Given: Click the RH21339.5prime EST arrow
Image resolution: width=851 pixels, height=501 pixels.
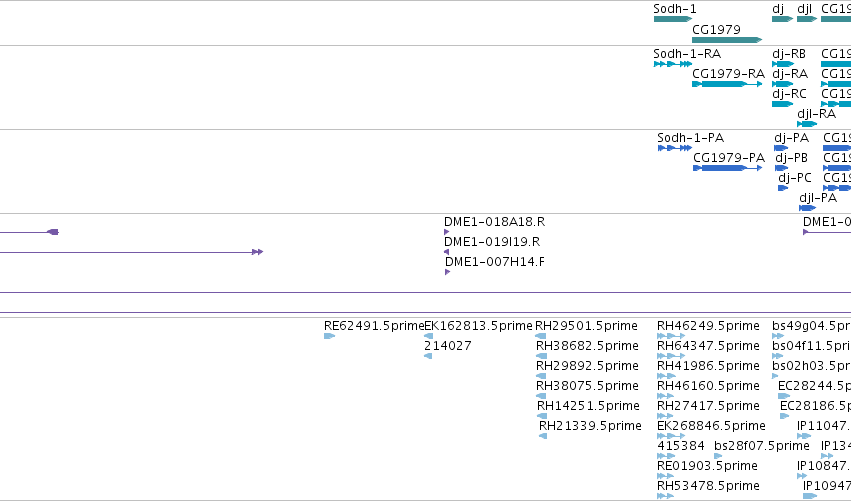Looking at the screenshot, I should (x=543, y=436).
